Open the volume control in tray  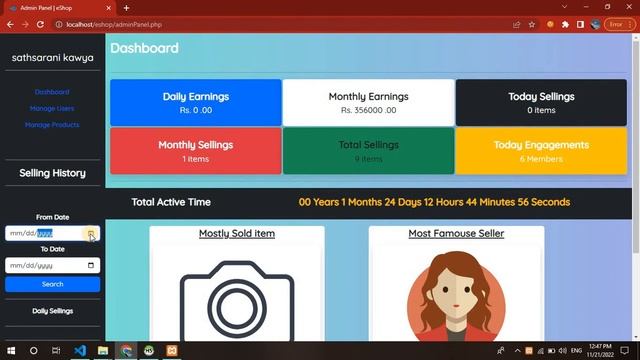click(562, 351)
